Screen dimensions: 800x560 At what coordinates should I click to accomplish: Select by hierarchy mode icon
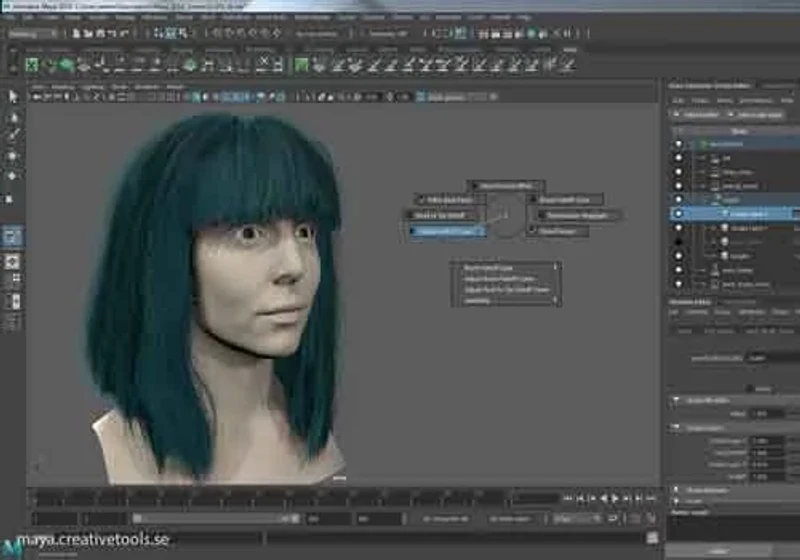point(159,34)
